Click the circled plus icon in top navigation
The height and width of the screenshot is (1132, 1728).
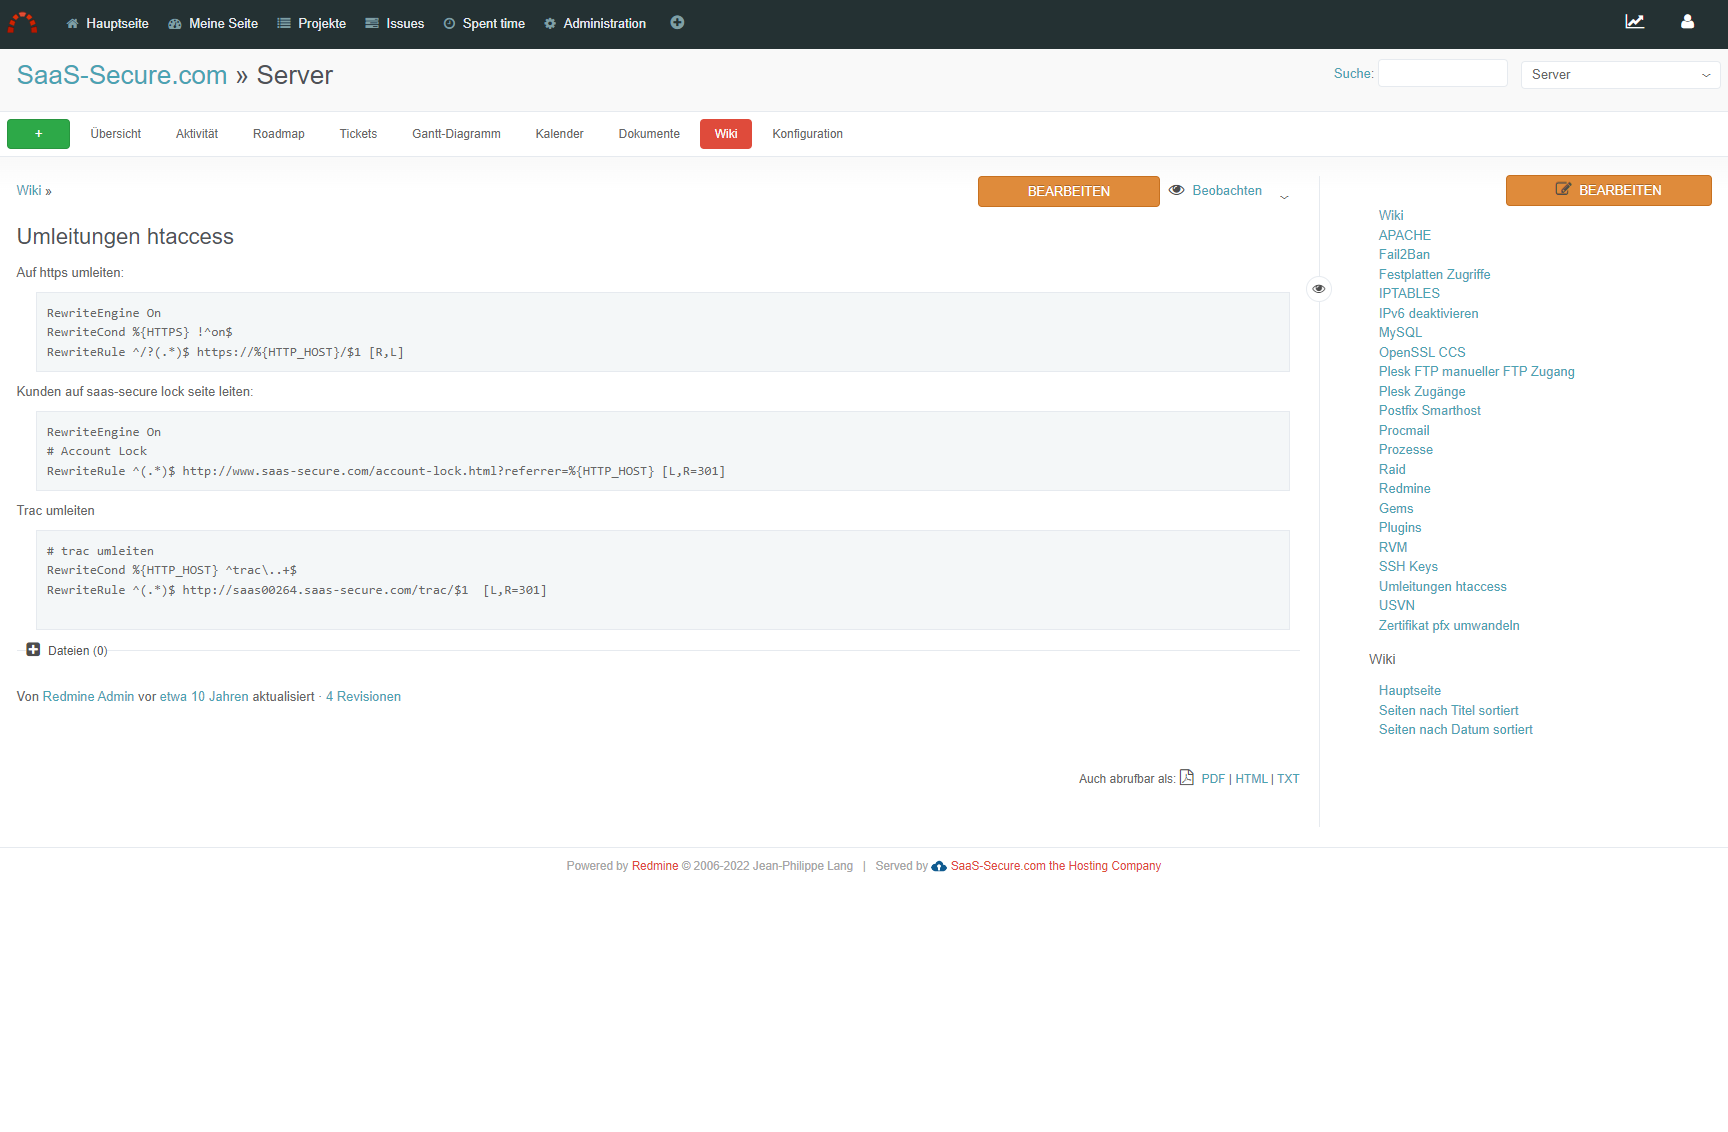[x=677, y=22]
